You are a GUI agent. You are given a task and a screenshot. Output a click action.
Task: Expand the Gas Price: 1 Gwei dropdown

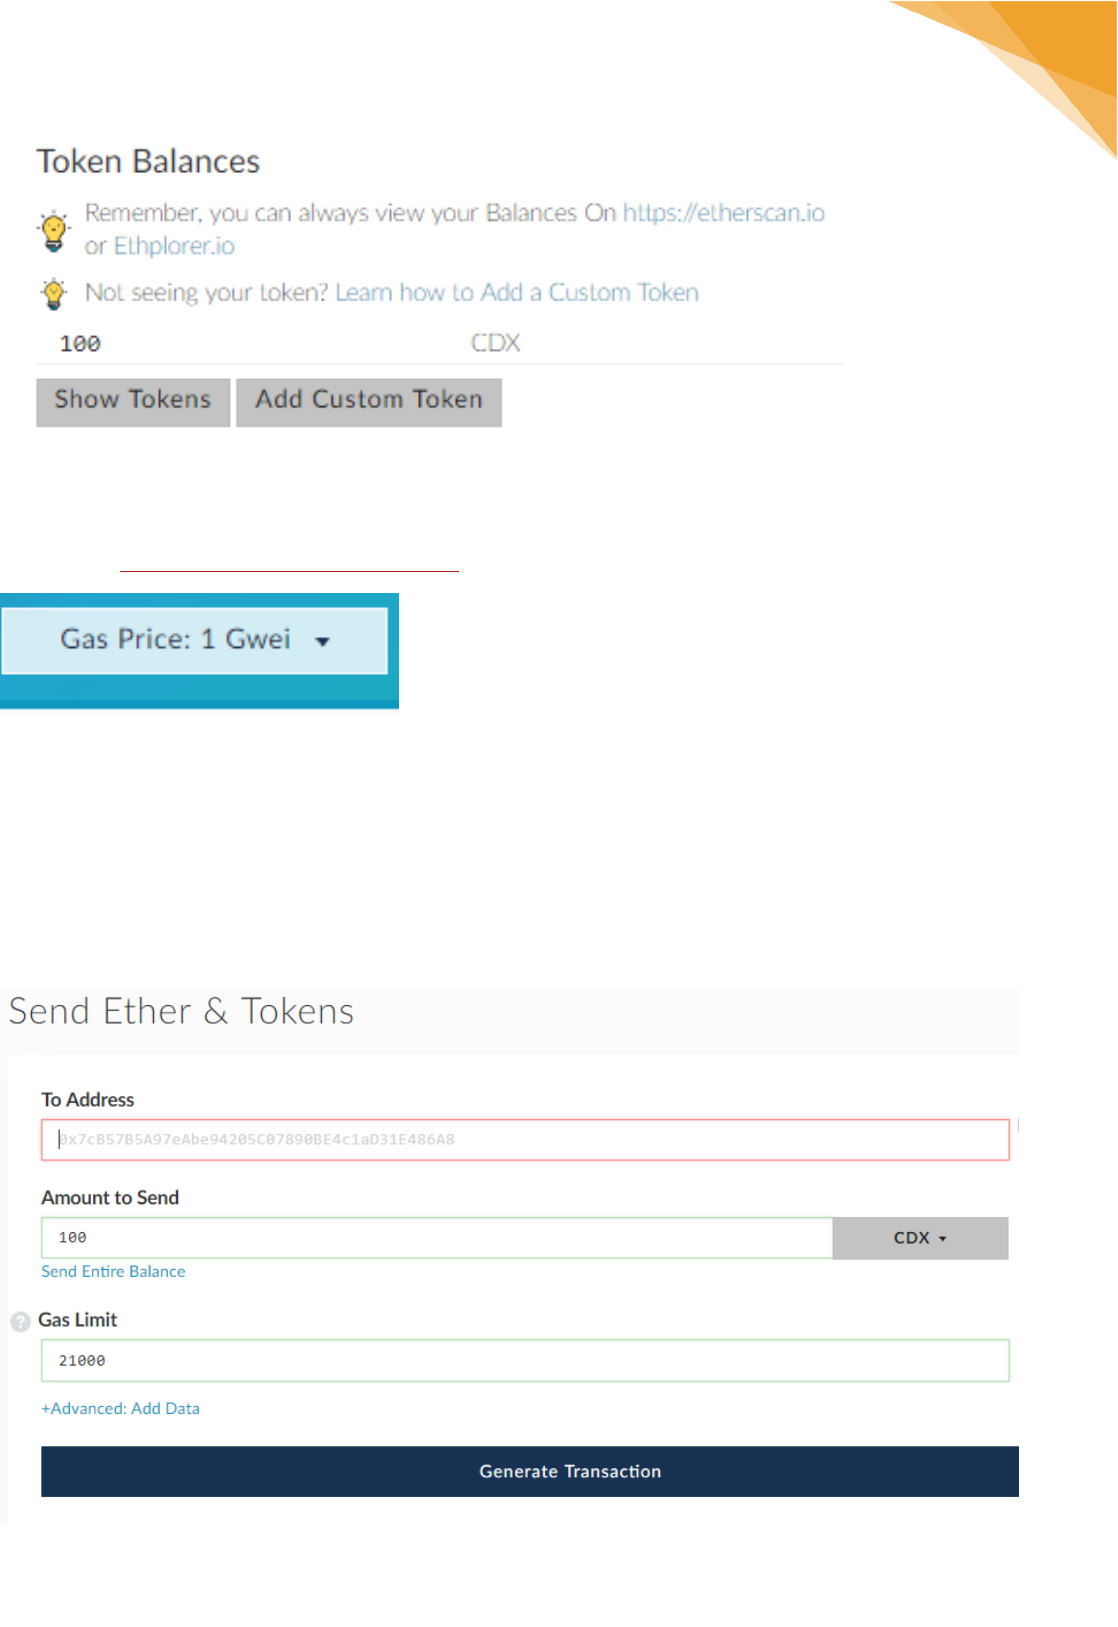coord(195,640)
